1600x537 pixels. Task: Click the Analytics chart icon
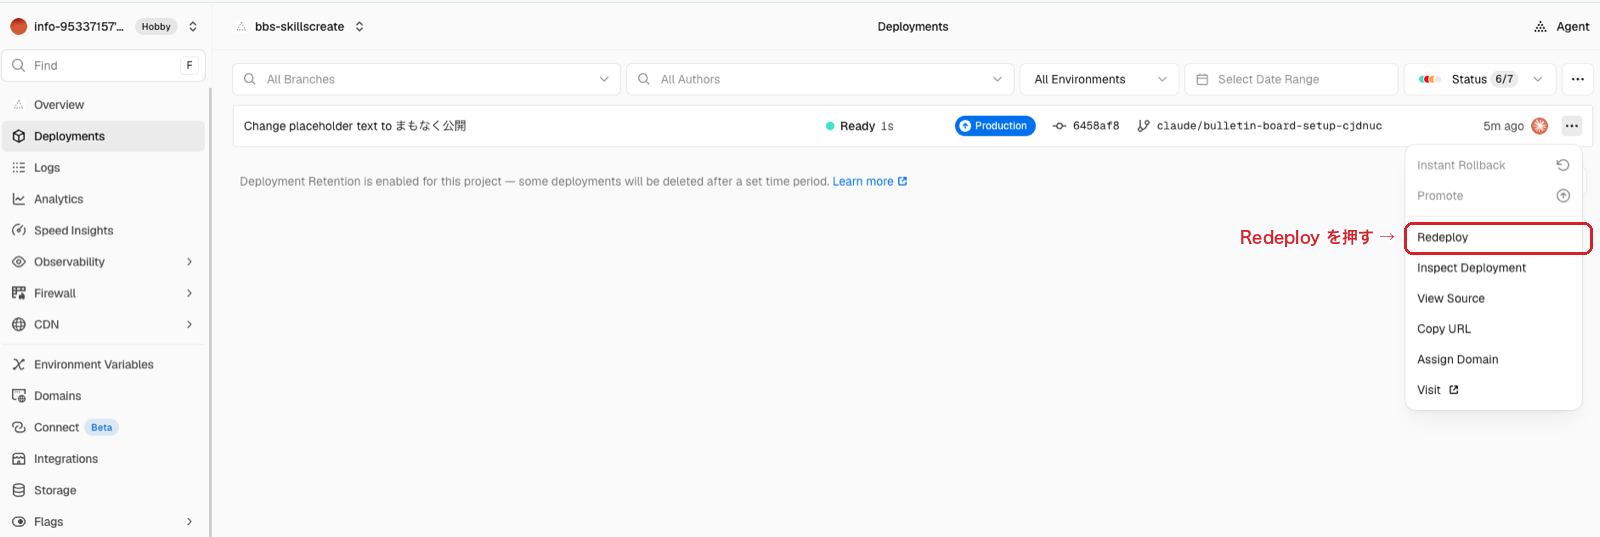tap(18, 199)
